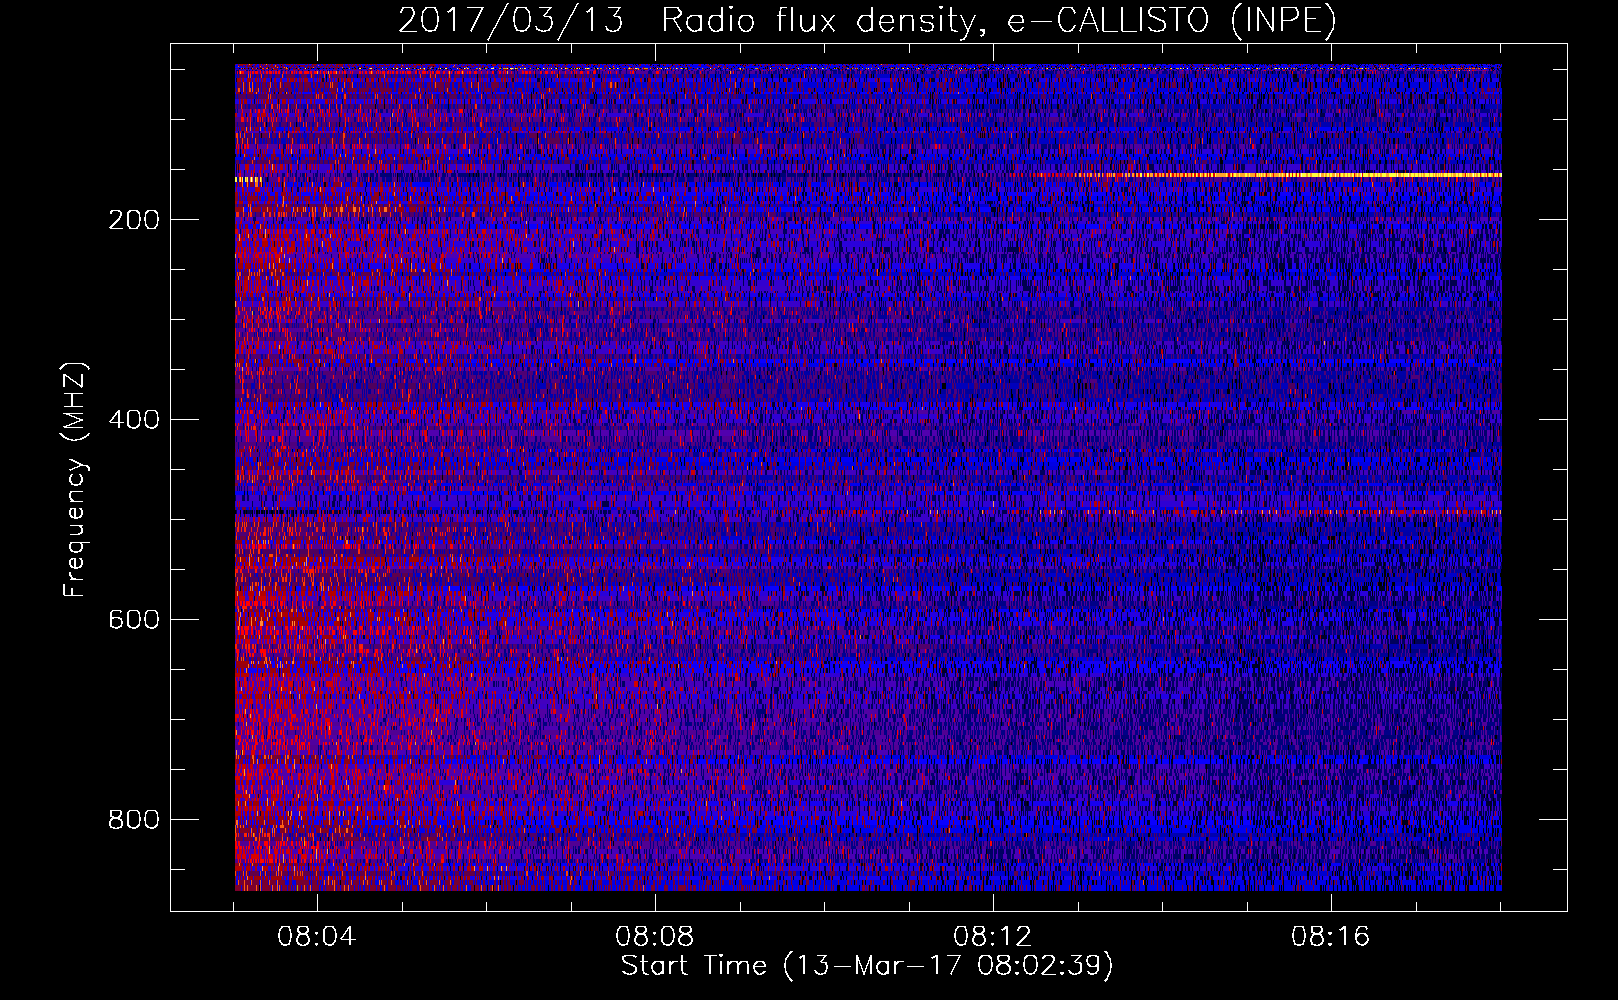
Task: Click the date '2017/03/13' in the title
Action: 511,21
